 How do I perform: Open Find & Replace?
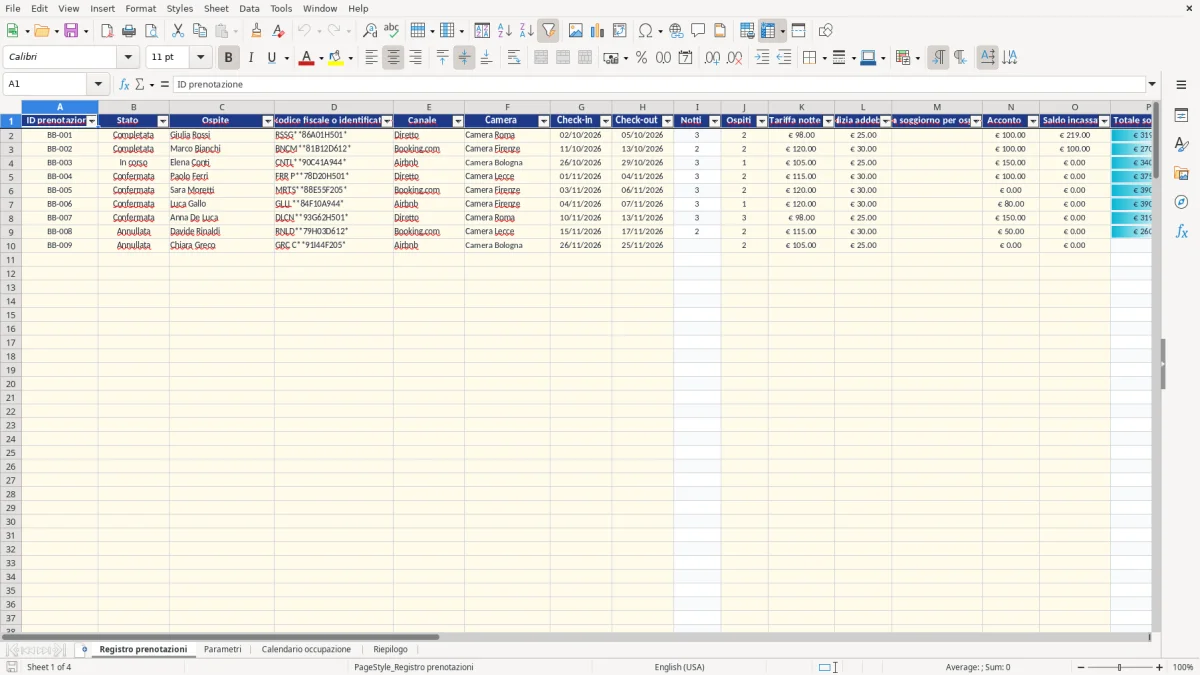coord(370,31)
